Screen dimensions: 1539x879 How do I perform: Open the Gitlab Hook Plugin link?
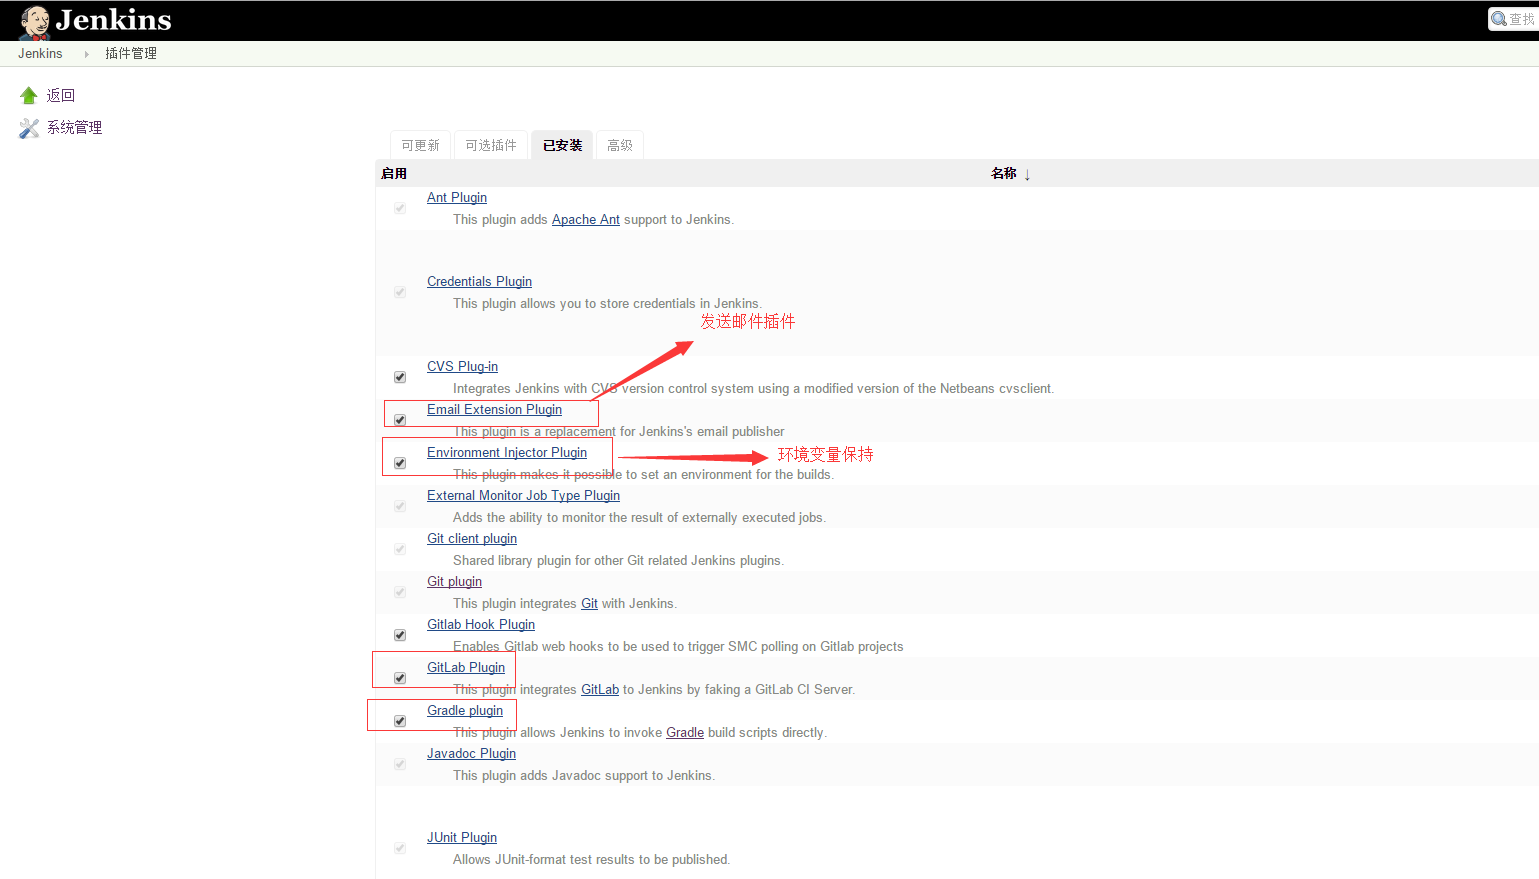click(x=481, y=625)
